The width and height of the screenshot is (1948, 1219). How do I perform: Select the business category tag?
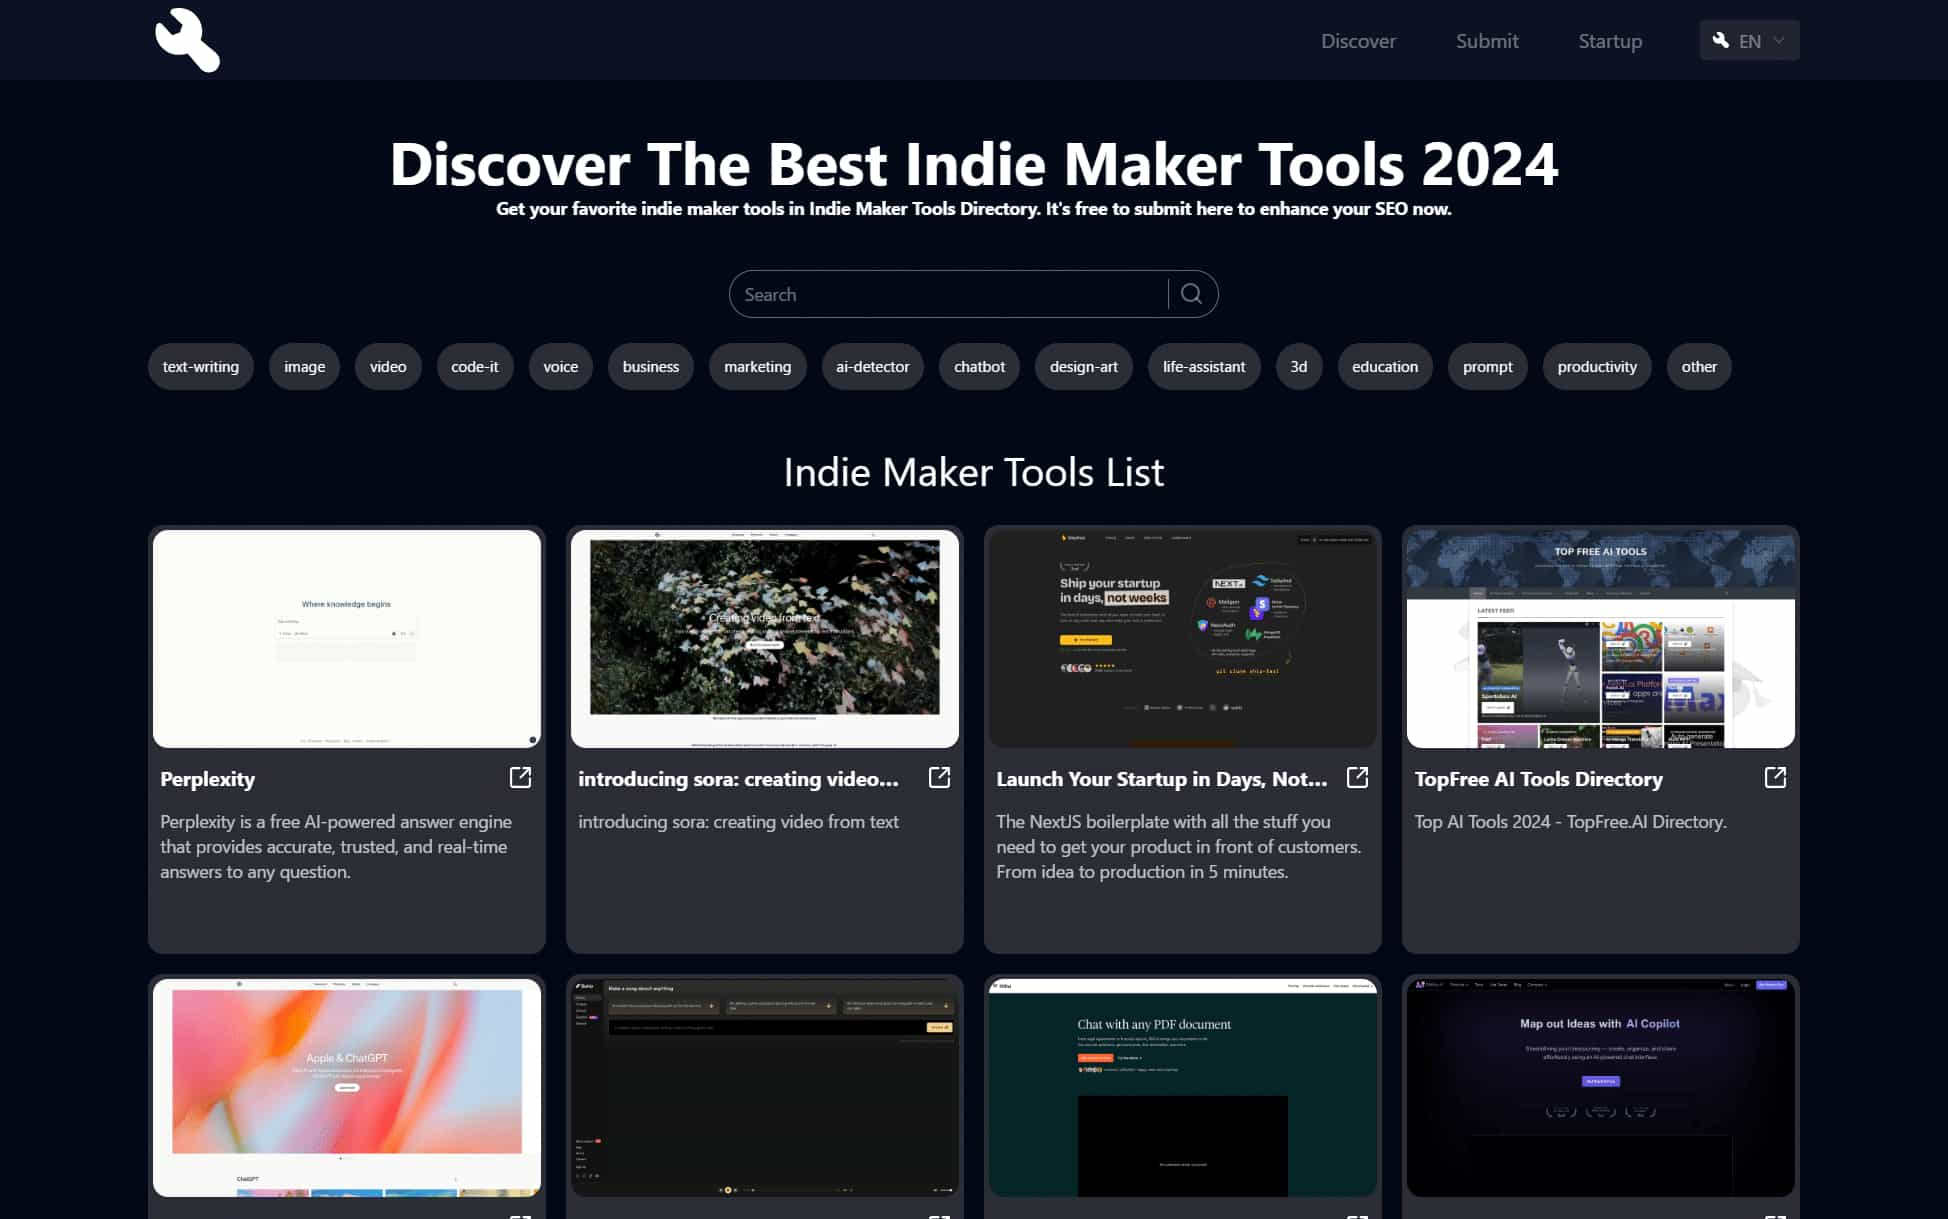(651, 367)
